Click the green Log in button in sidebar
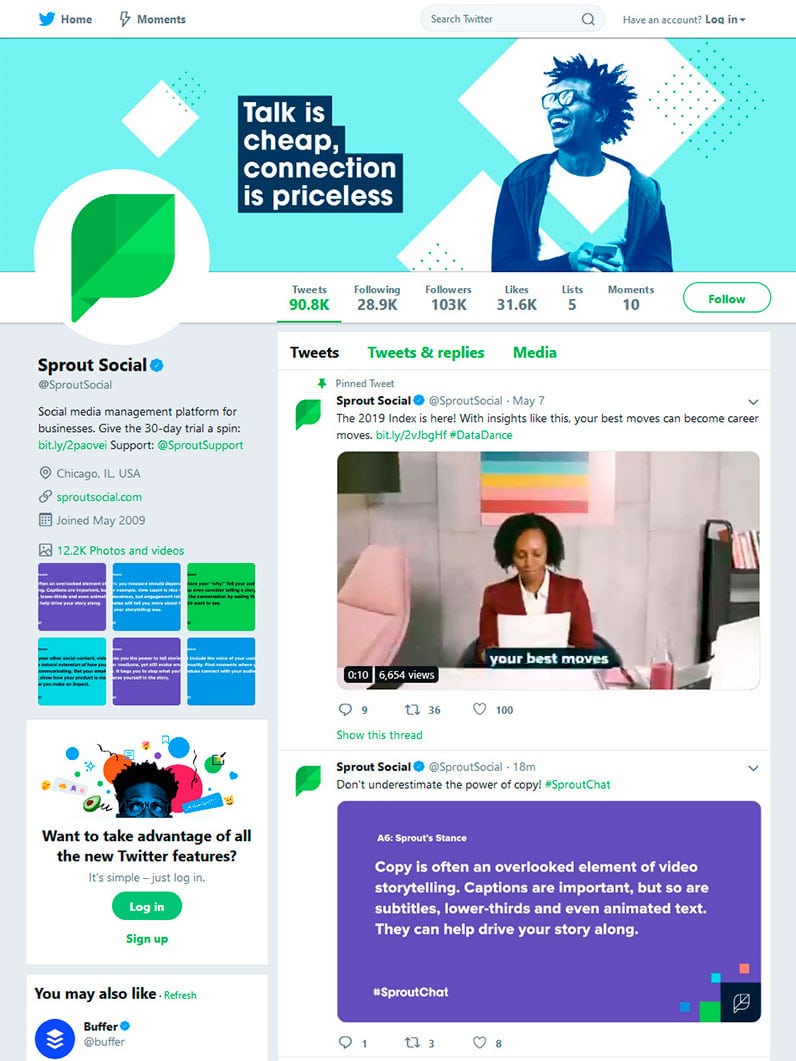 point(147,906)
